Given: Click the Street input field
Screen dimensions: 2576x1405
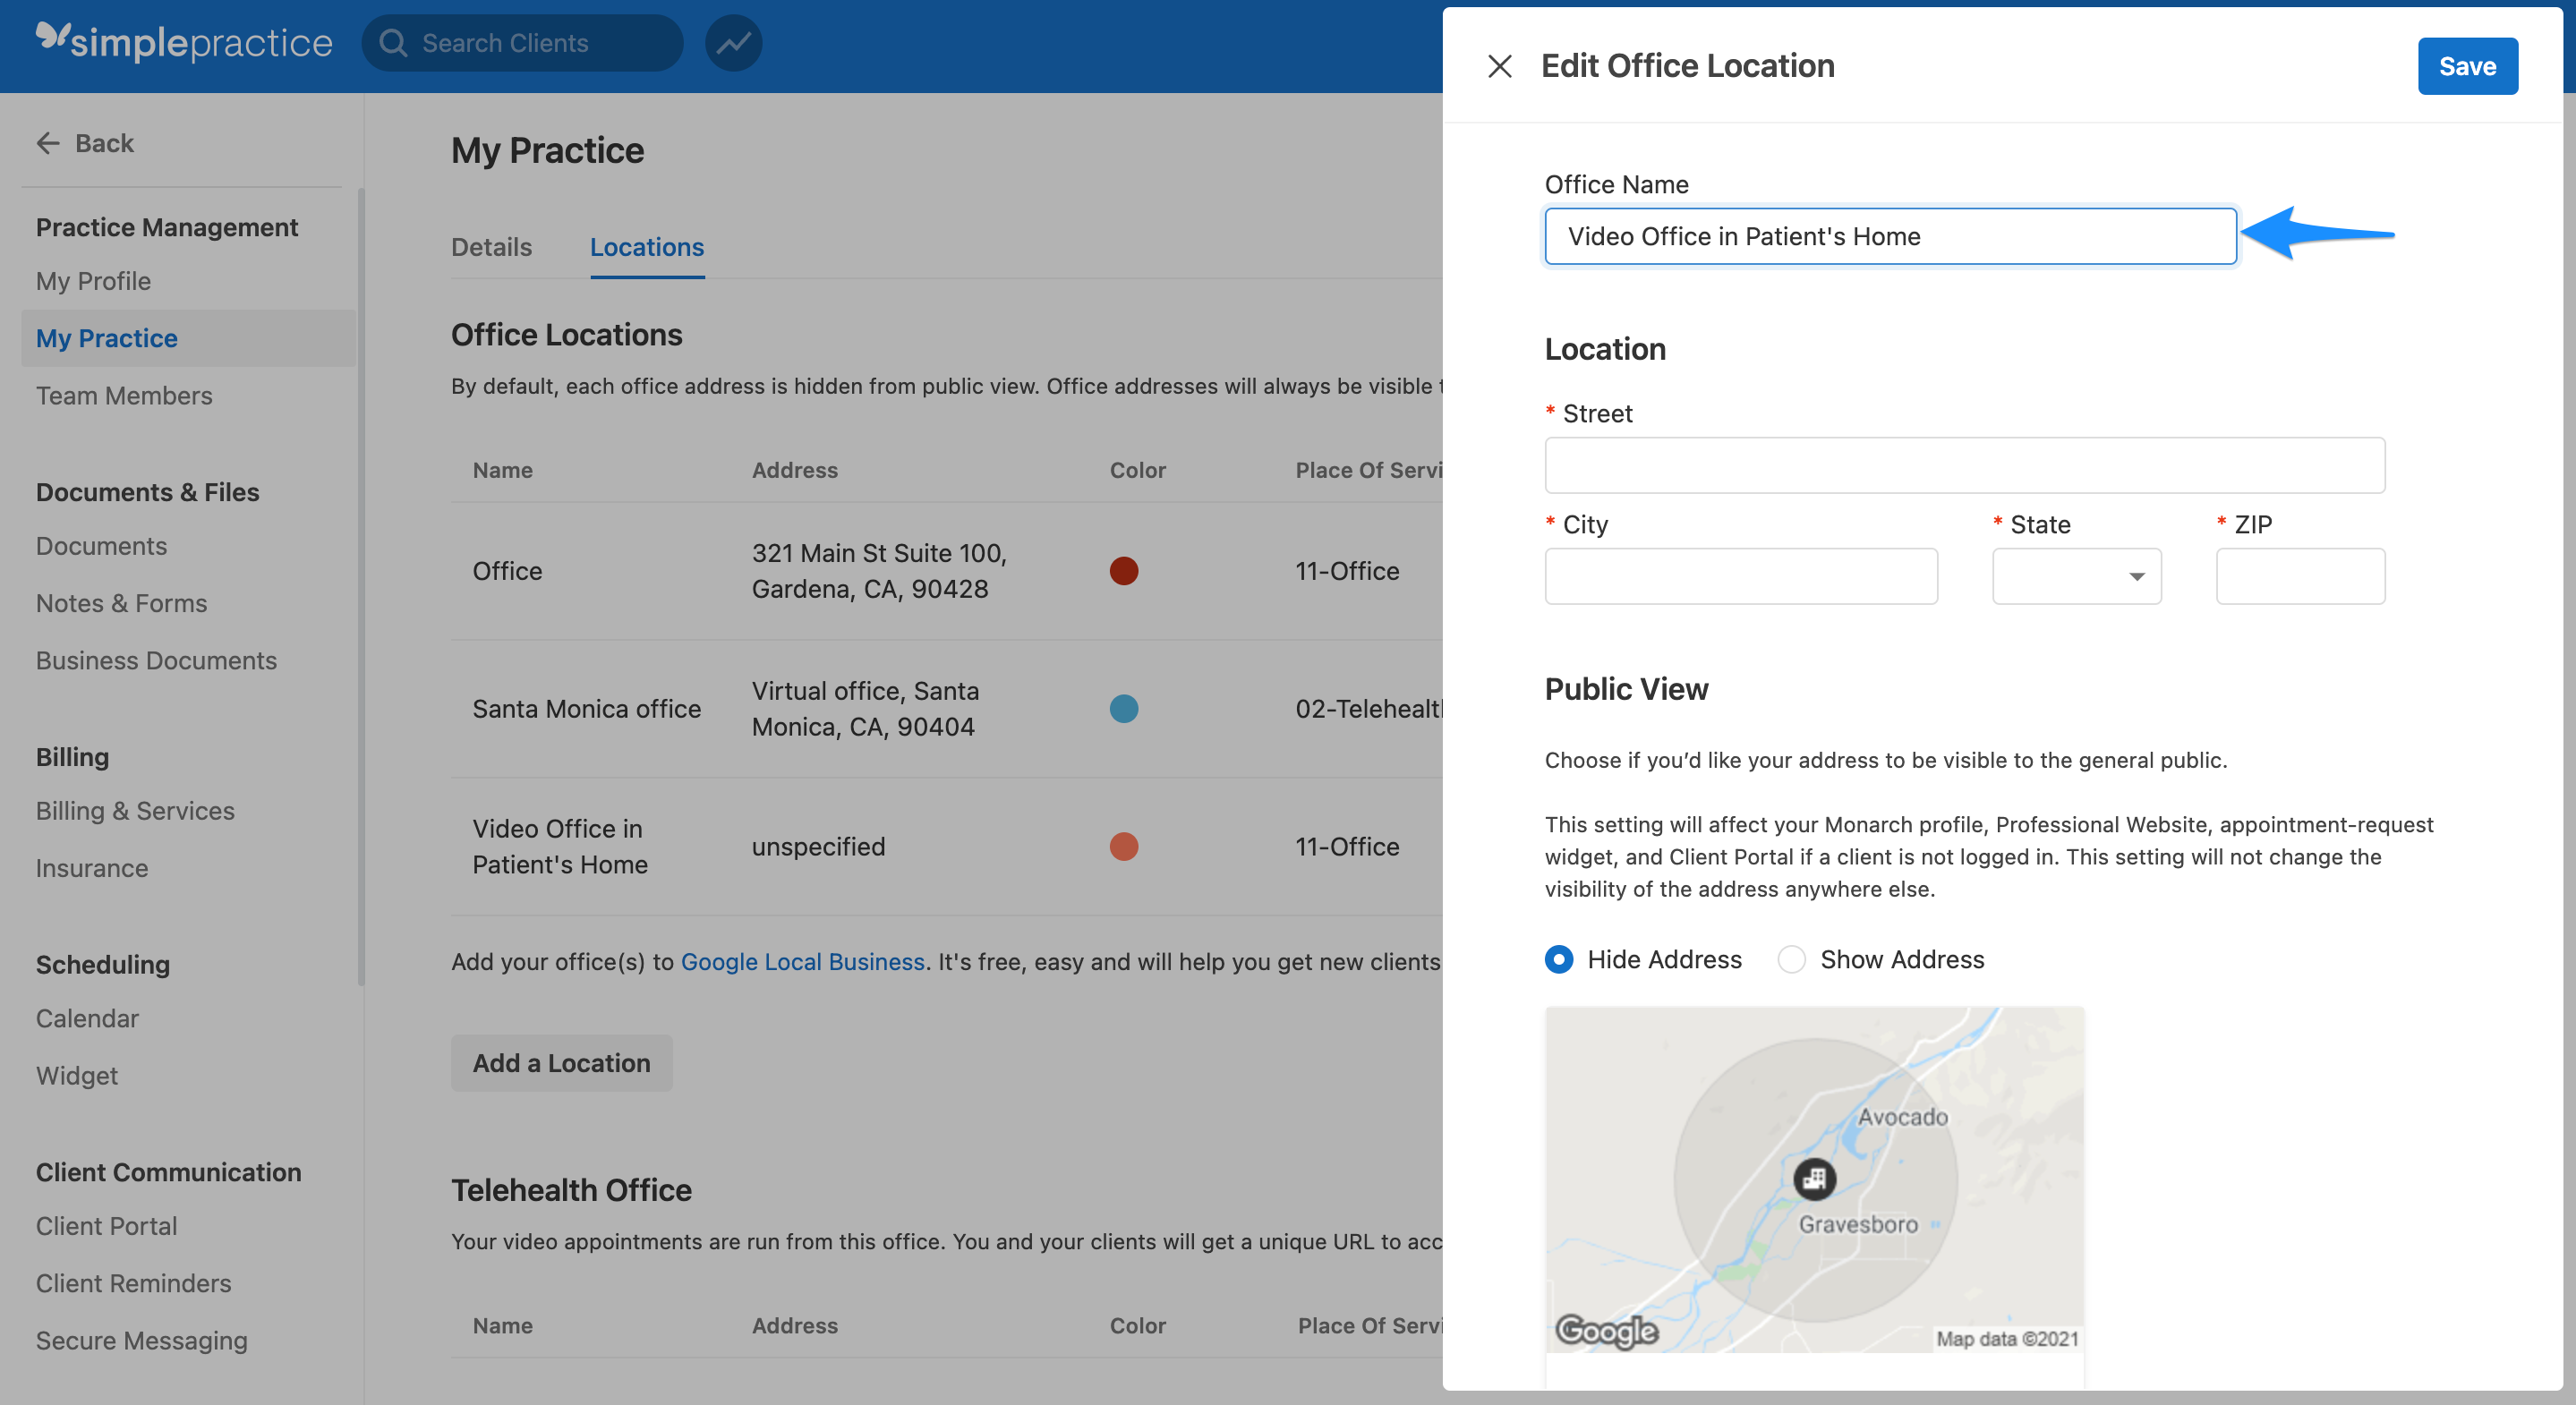Looking at the screenshot, I should 1964,465.
